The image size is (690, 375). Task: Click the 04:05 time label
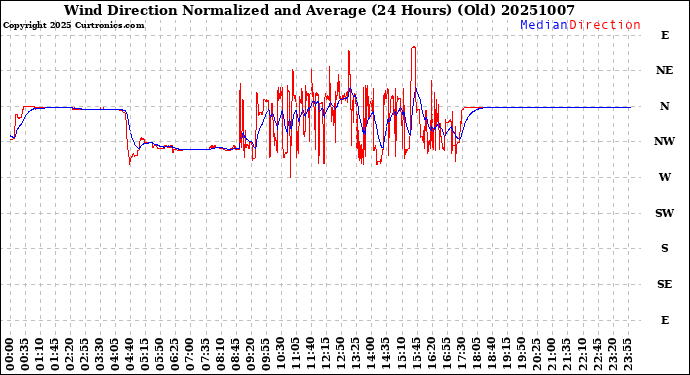click(115, 354)
